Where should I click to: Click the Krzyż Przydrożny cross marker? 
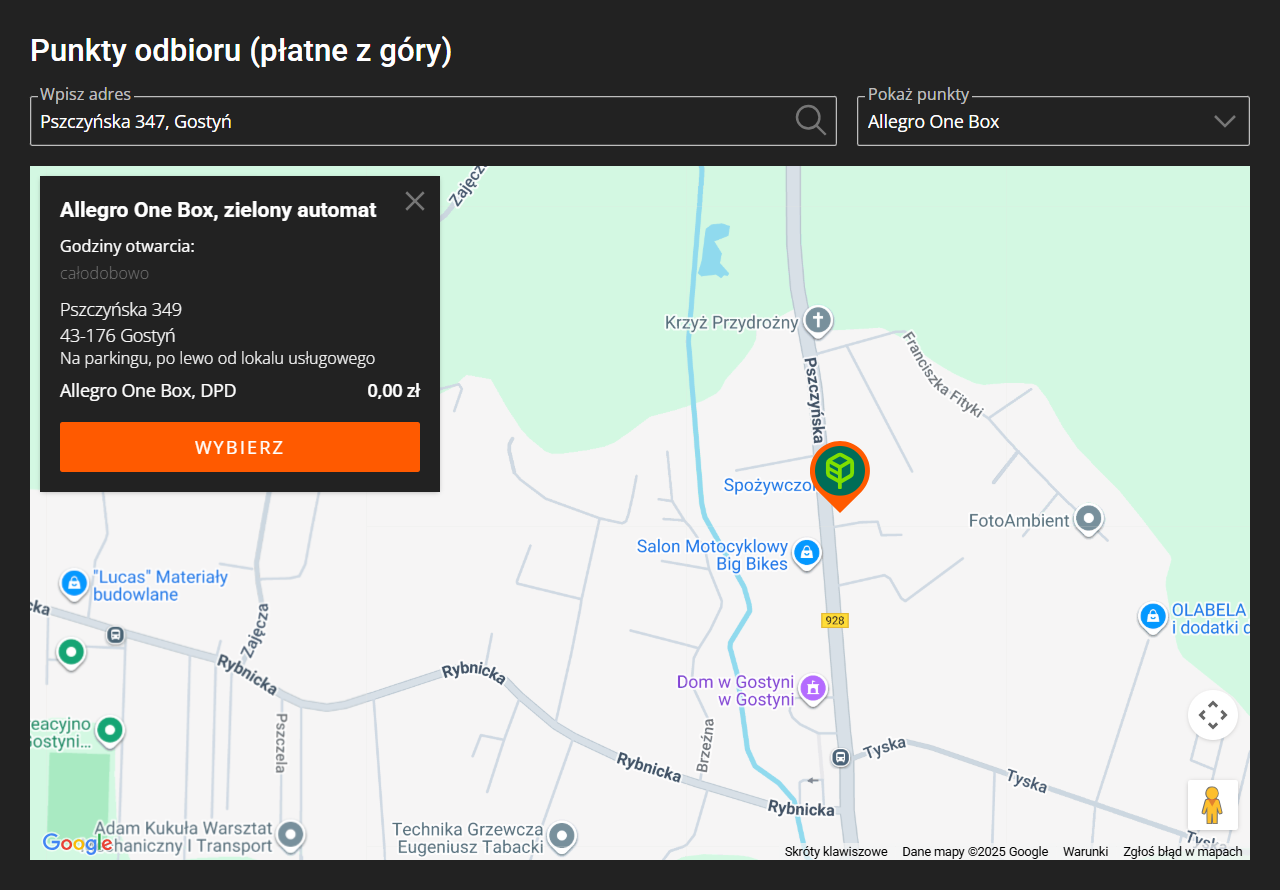818,321
